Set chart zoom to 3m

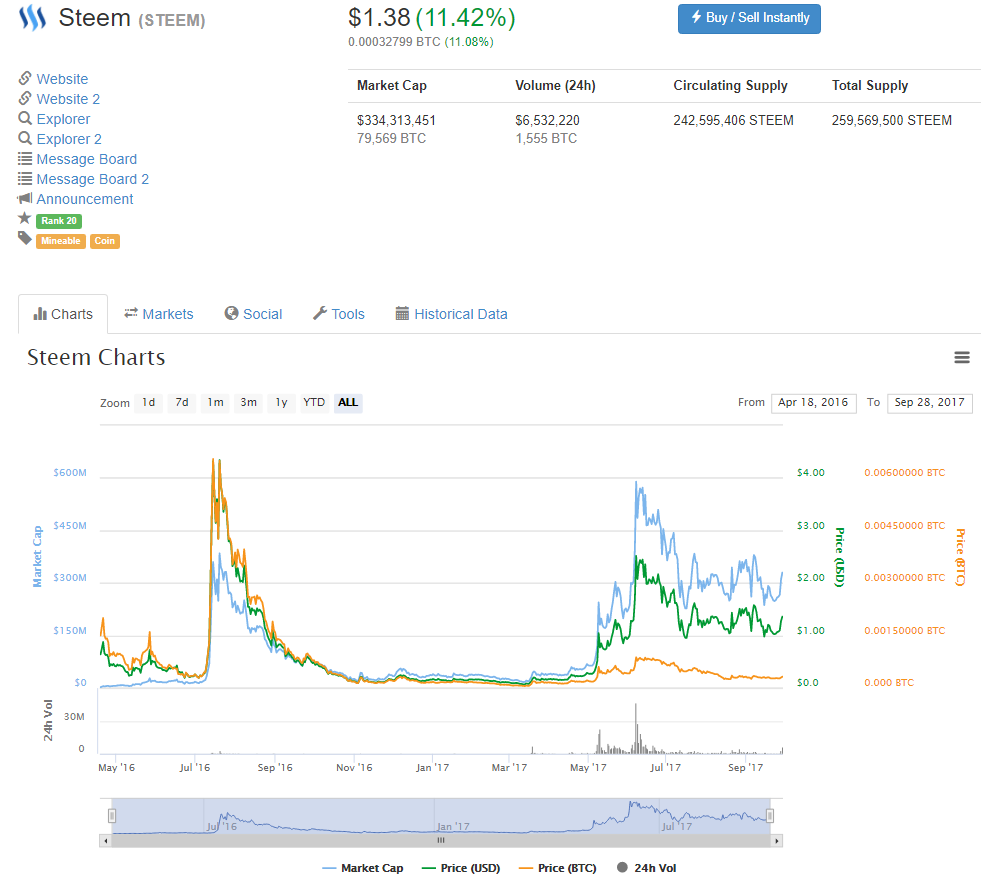249,403
